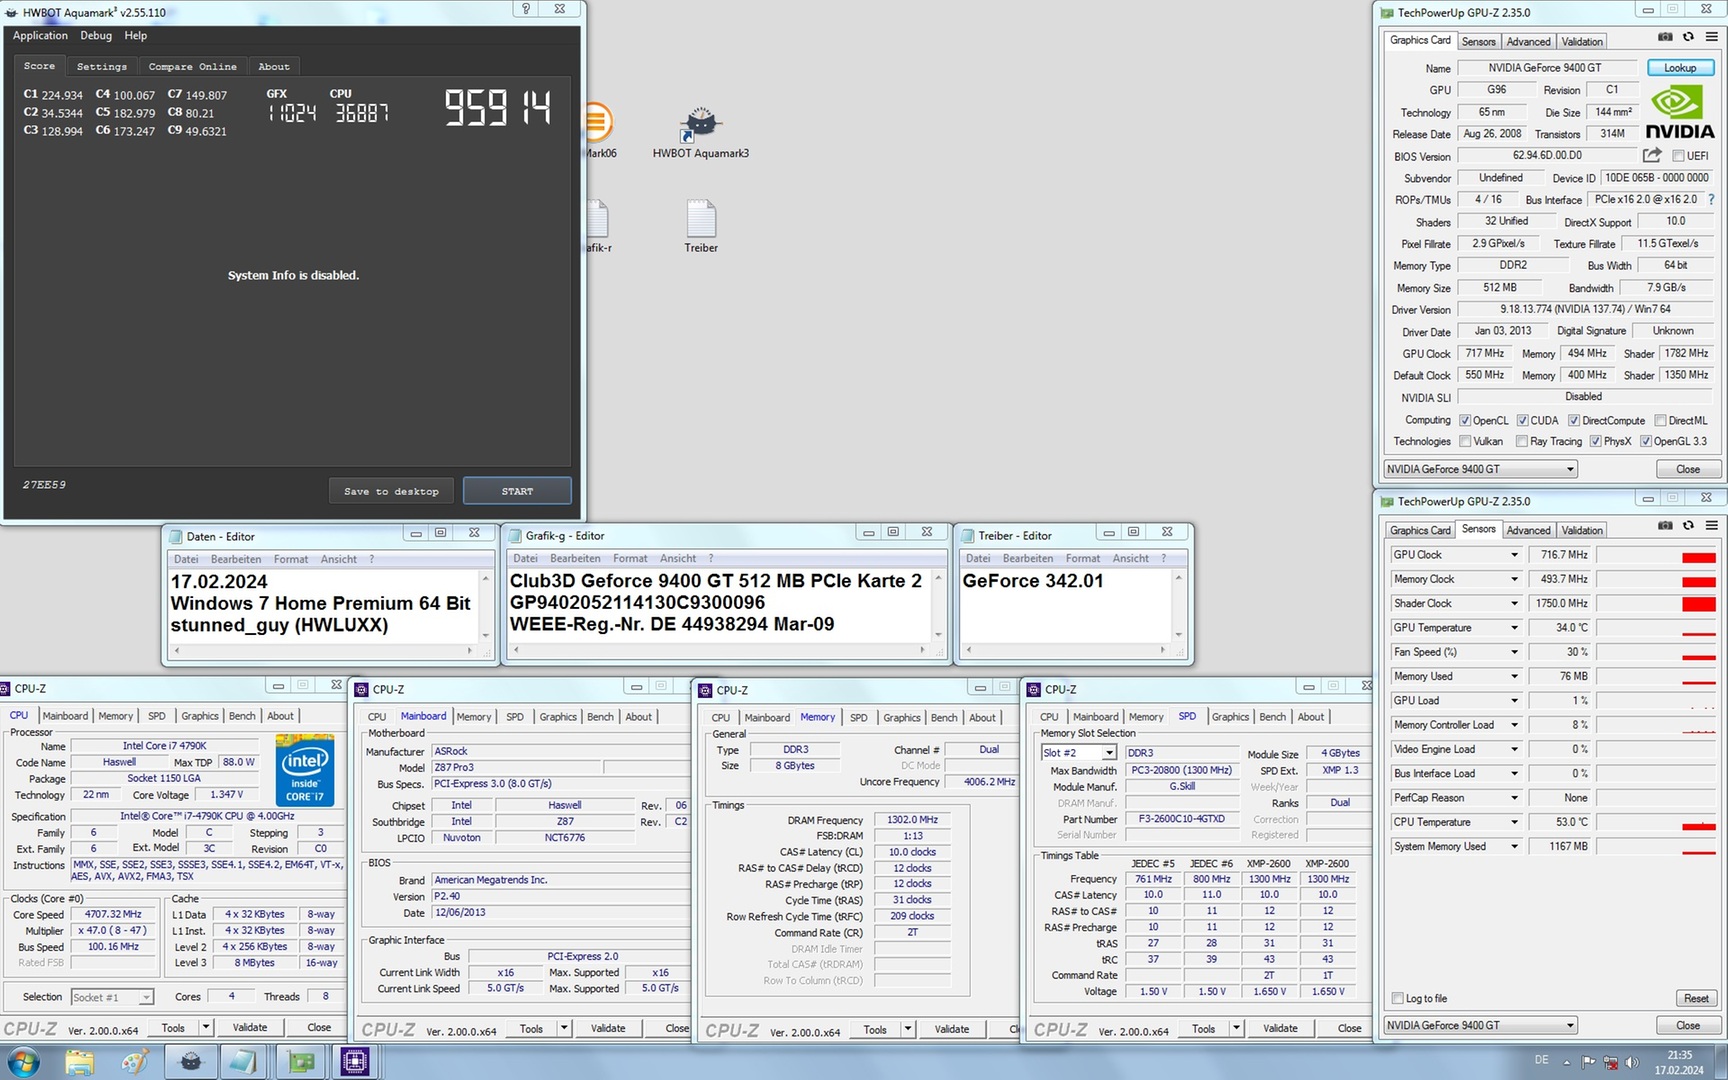Click camera icon in GPU-Z Sensors window

pyautogui.click(x=1665, y=525)
